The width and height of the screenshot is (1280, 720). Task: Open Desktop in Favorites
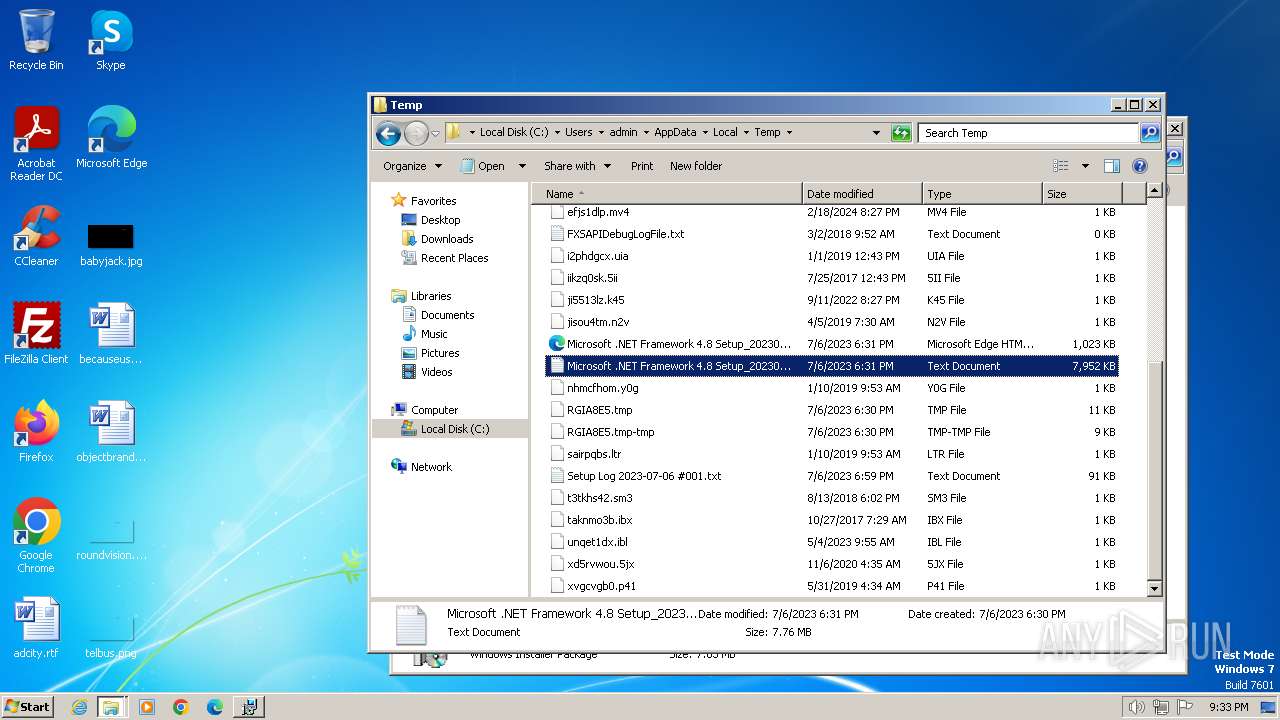click(x=440, y=220)
